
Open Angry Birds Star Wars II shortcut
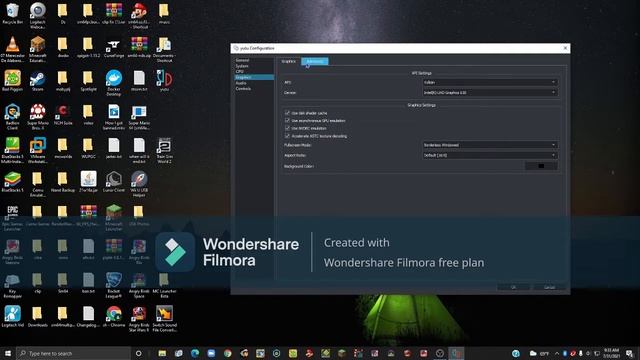pyautogui.click(x=139, y=319)
